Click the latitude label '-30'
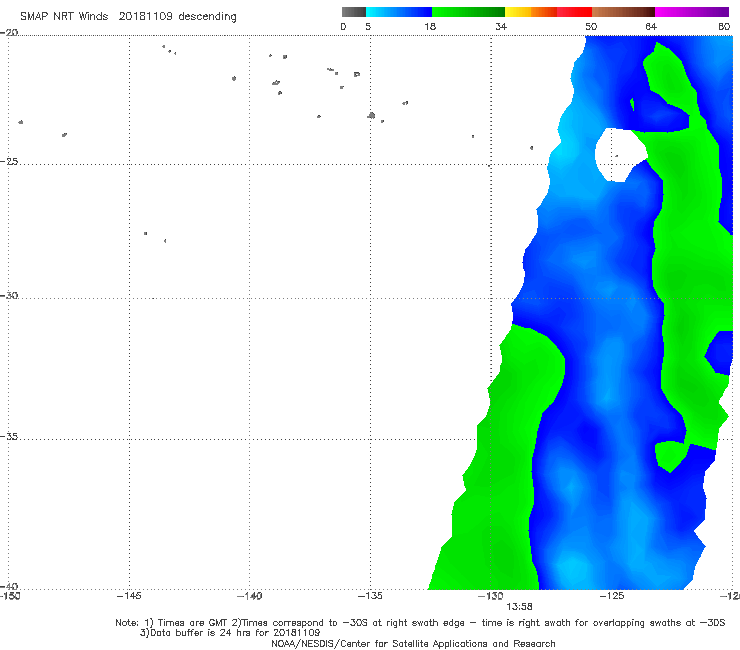 point(9,295)
